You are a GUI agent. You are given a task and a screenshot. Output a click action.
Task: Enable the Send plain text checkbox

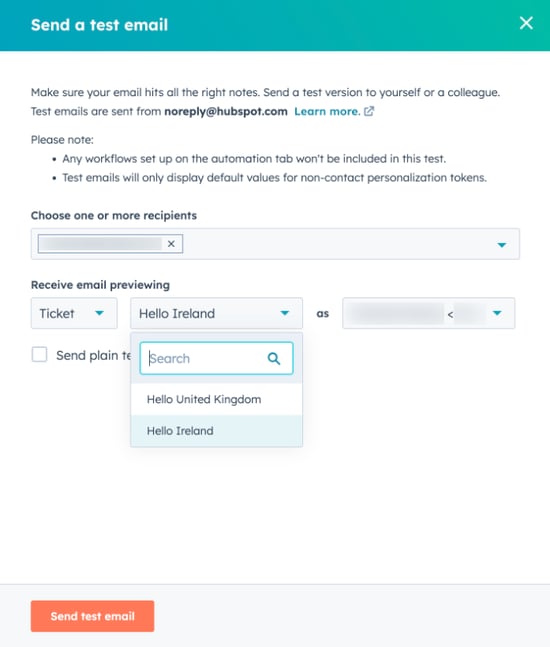[x=39, y=354]
